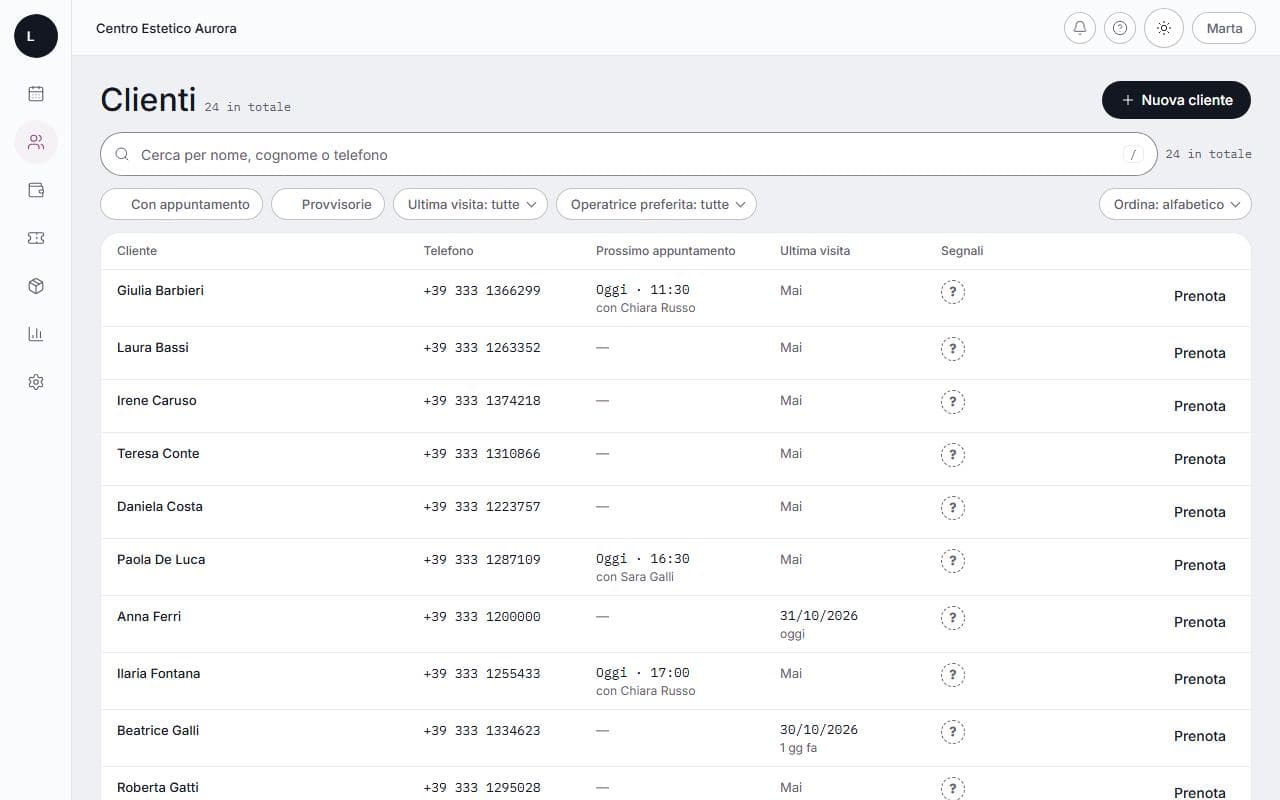
Task: Click the signal icon for Beatrice Galli
Action: 953,732
